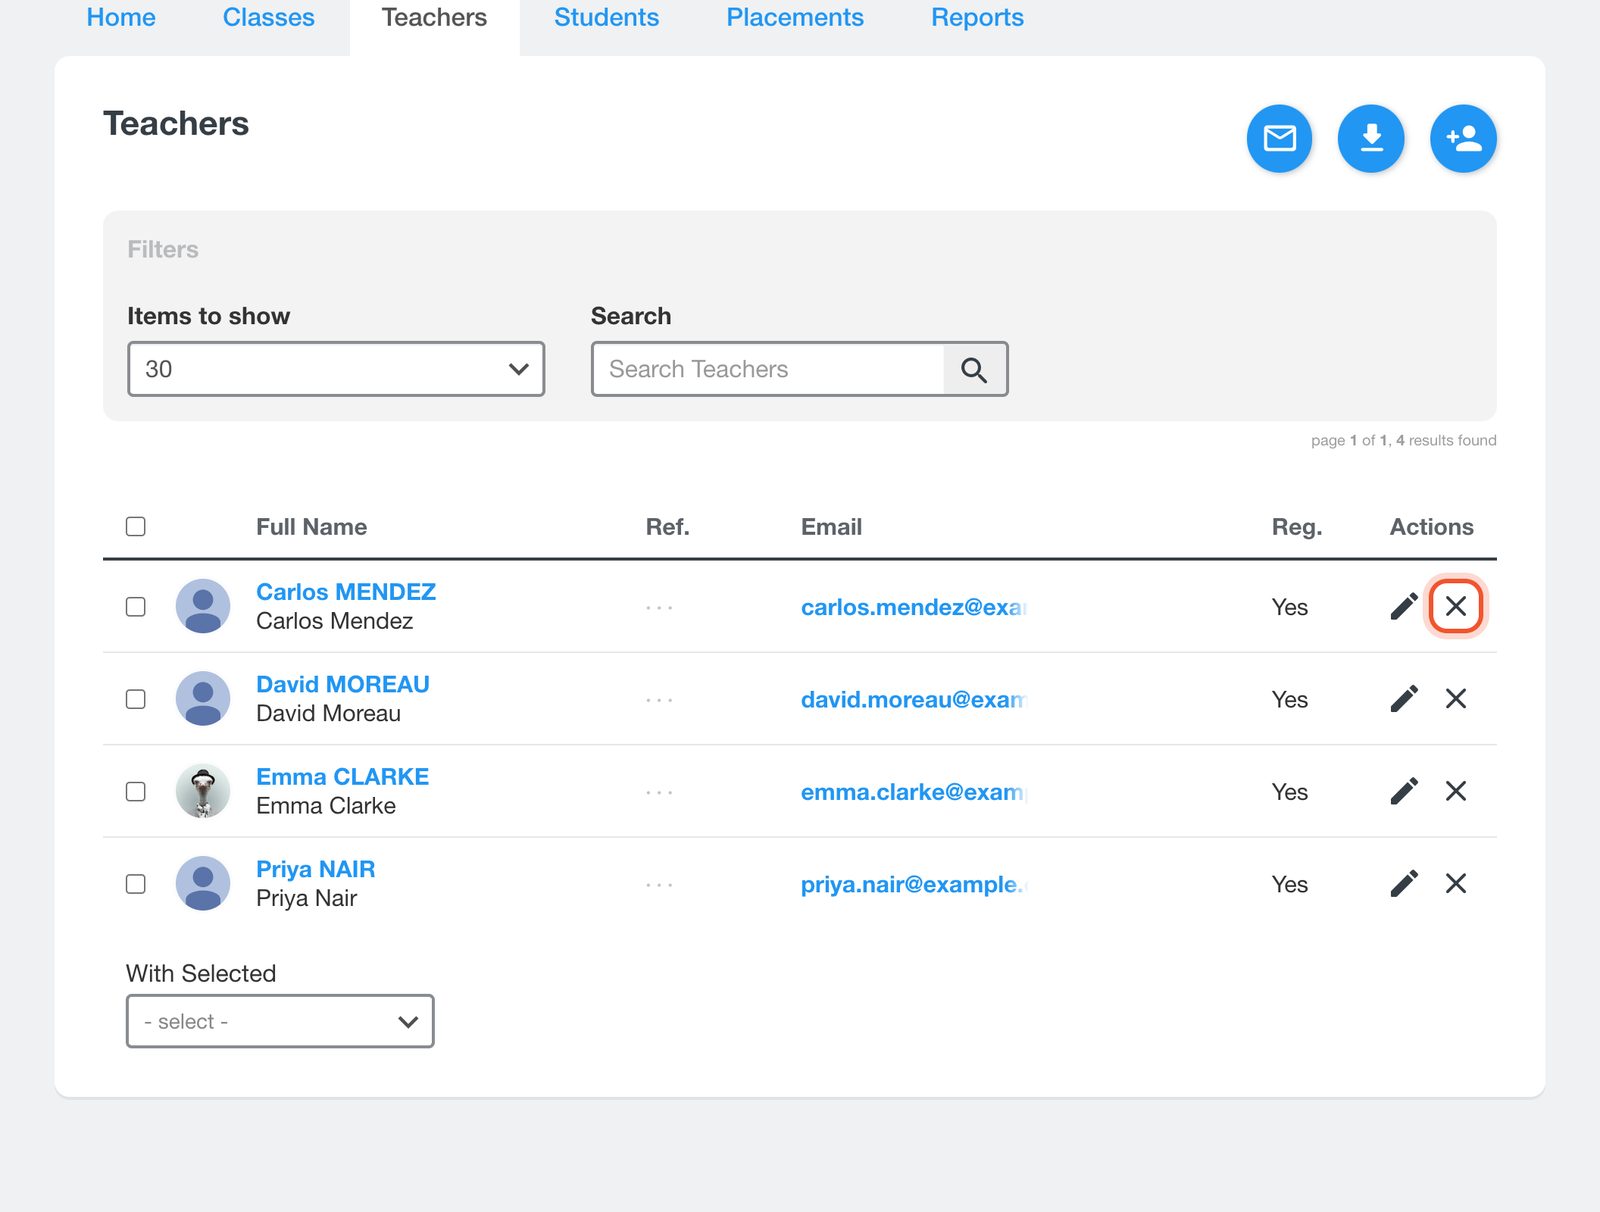Click the download teachers list icon
Viewport: 1600px width, 1212px height.
1371,138
